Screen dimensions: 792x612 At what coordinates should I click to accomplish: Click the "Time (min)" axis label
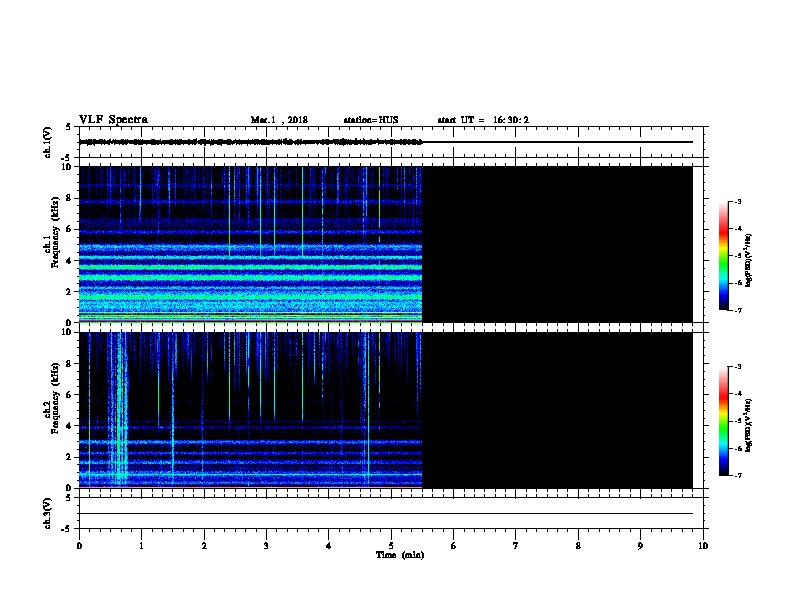click(x=400, y=555)
